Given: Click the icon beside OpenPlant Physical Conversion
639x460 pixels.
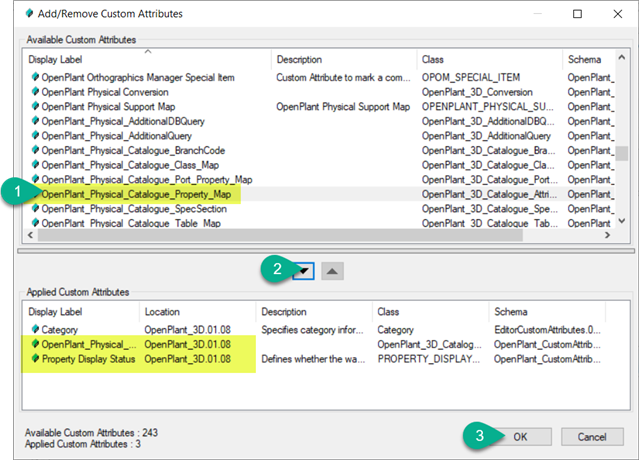Looking at the screenshot, I should pyautogui.click(x=35, y=91).
